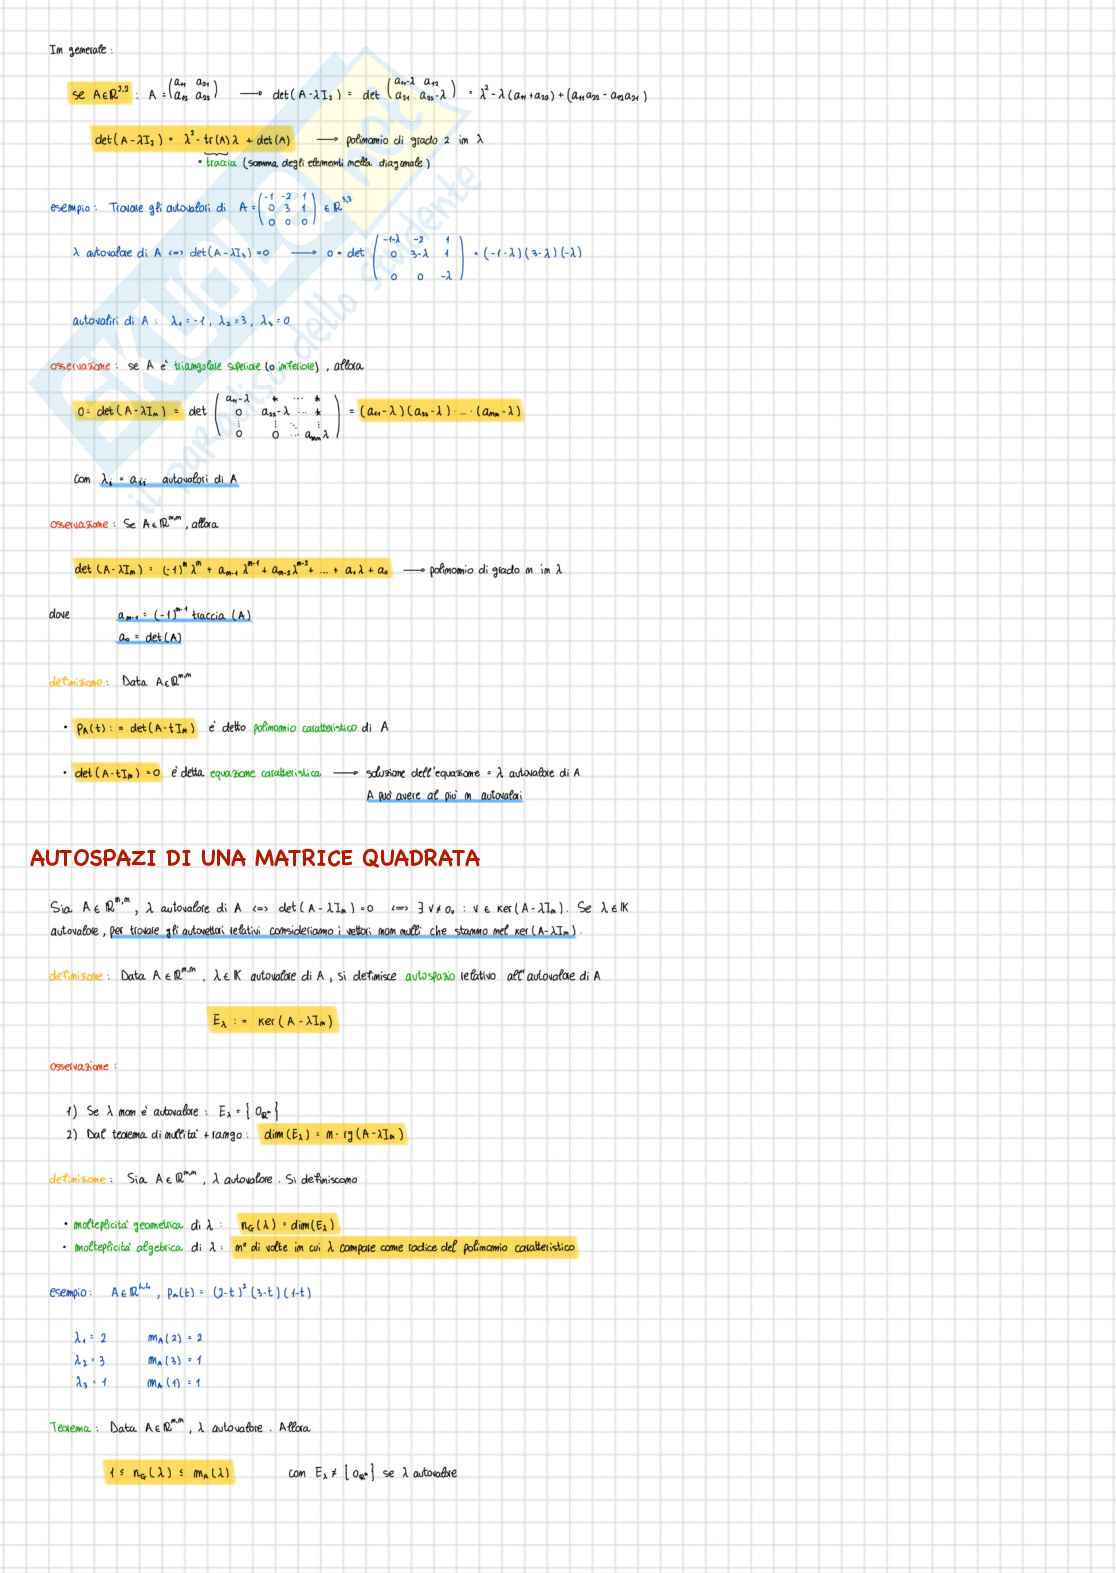1116x1573 pixels.
Task: Click the highlighted 'dim(Eλ) = n - rg(A-λIₙ)'
Action: pos(333,1134)
